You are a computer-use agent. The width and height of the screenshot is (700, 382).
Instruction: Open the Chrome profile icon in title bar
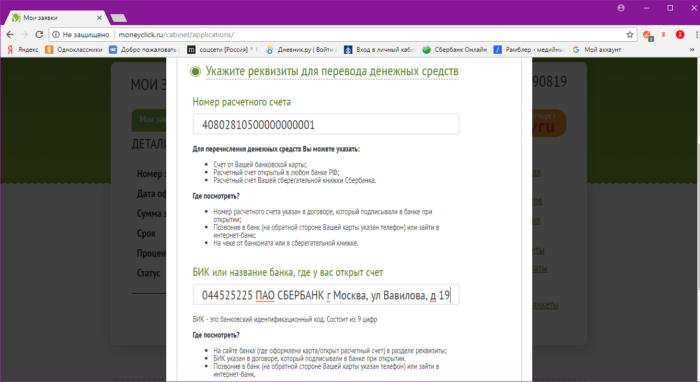pos(621,8)
